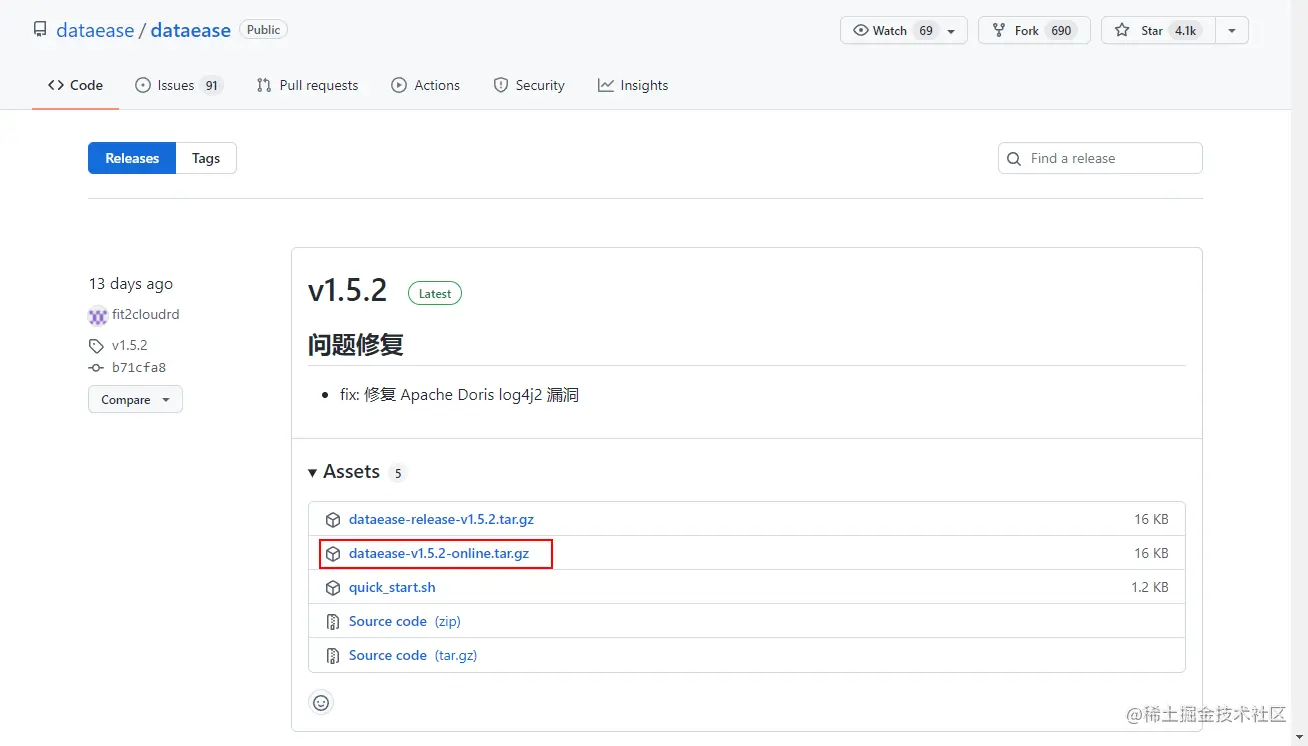Viewport: 1308px width, 746px height.
Task: Open the dataease organization link
Action: [95, 30]
